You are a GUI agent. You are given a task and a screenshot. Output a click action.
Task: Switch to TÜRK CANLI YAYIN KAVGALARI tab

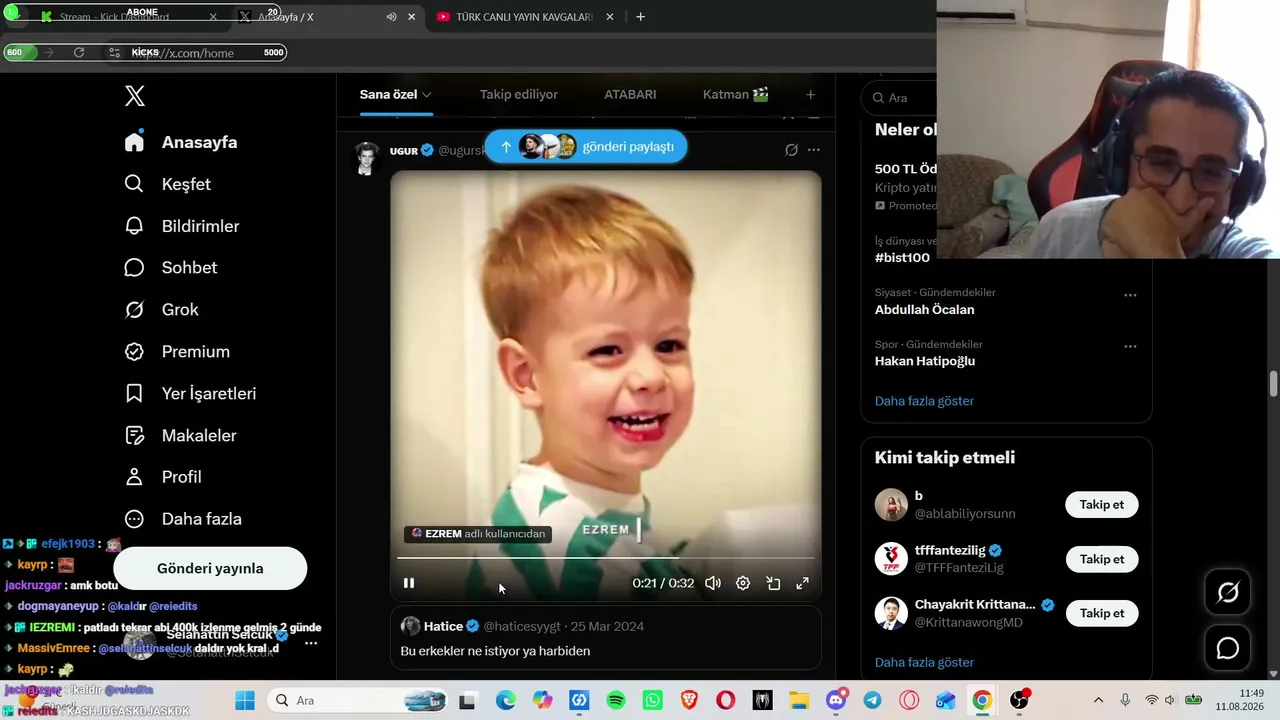tap(526, 17)
